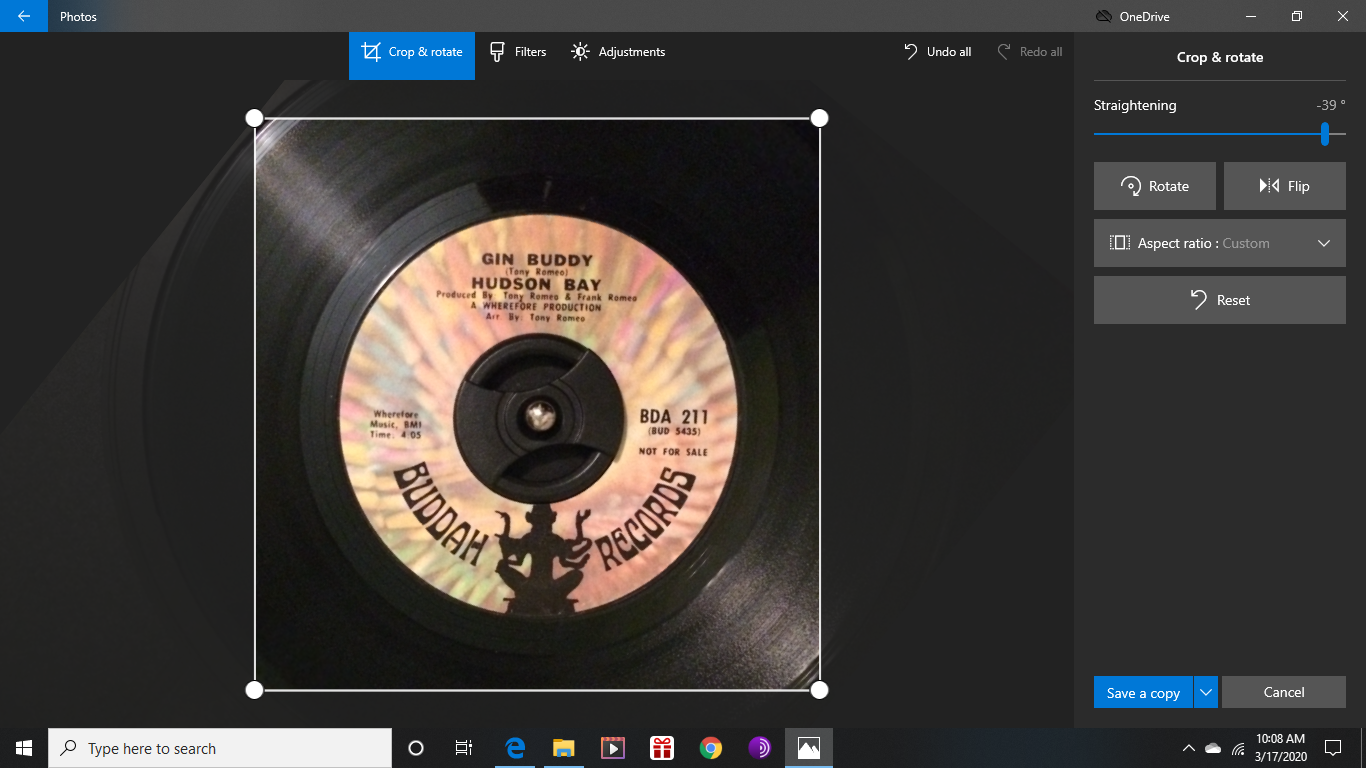Viewport: 1366px width, 768px height.
Task: Click the Straightening slider handle
Action: tap(1325, 134)
